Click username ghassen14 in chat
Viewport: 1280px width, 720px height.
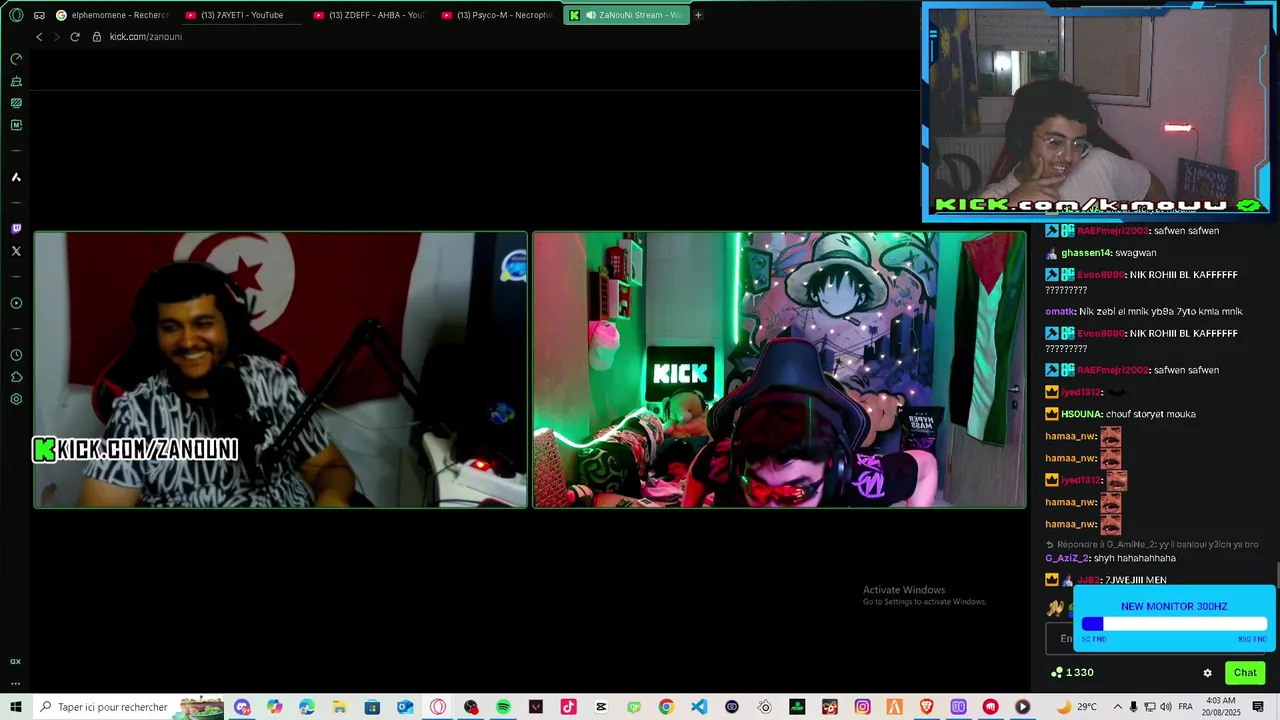point(1086,253)
